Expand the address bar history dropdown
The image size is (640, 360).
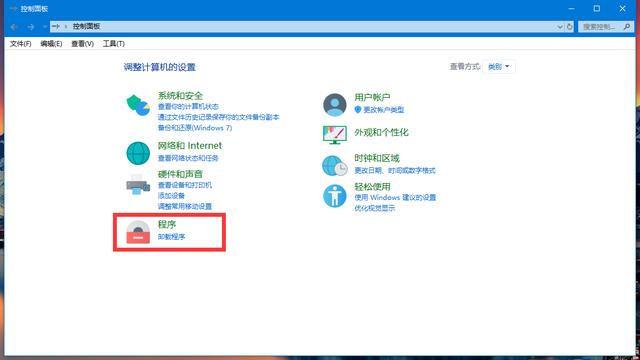coord(560,27)
